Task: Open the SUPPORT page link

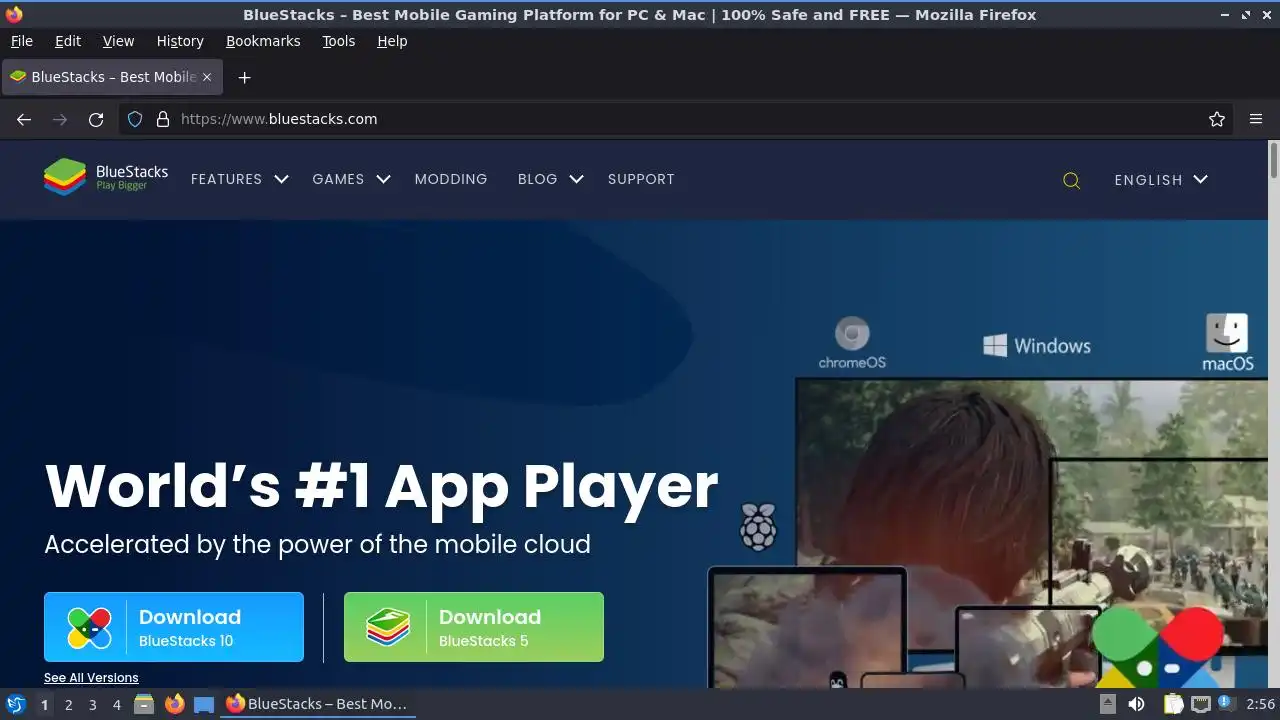Action: (641, 179)
